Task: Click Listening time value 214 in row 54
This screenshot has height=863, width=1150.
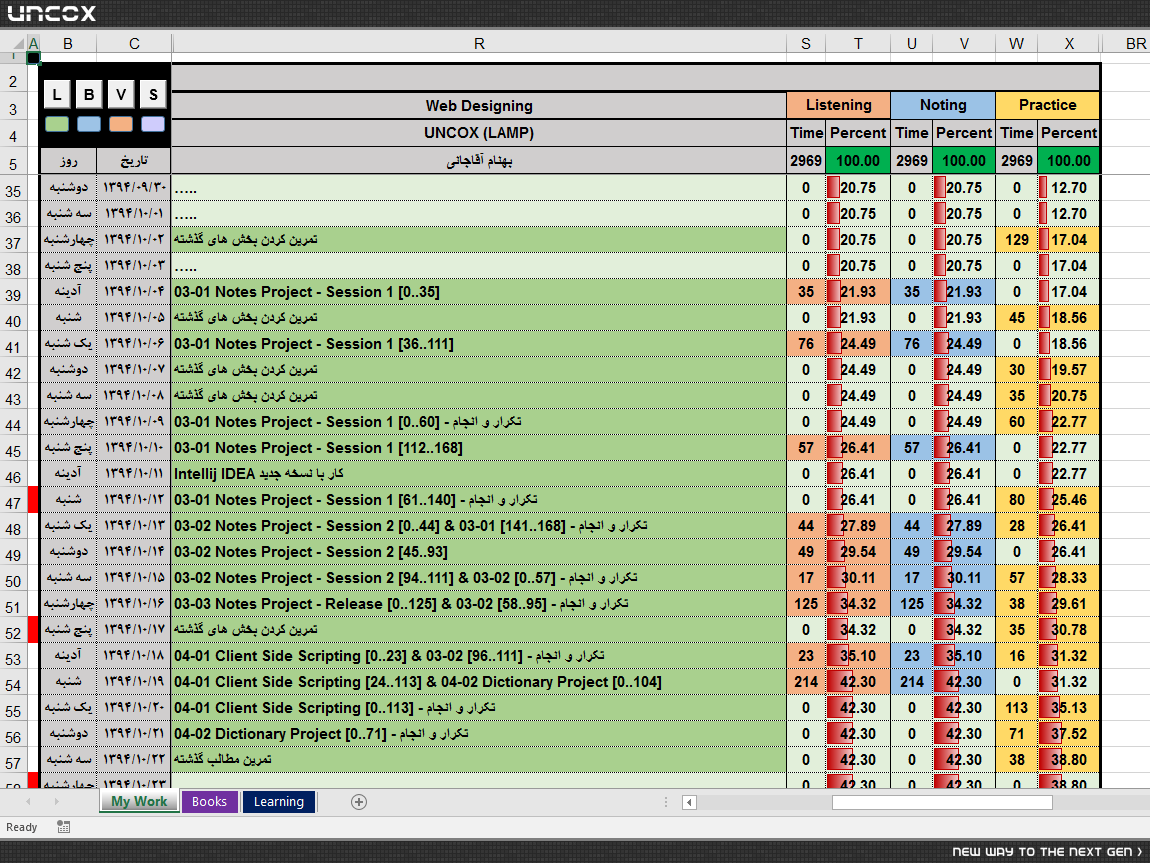Action: [806, 682]
